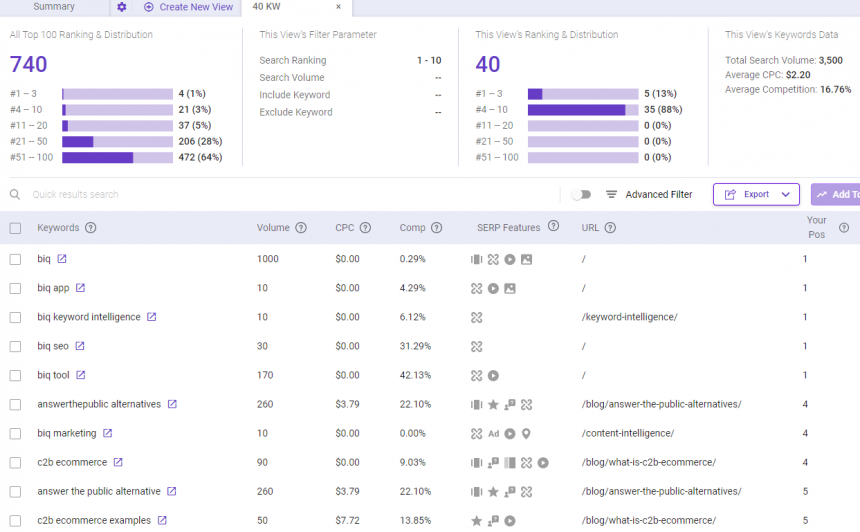The height and width of the screenshot is (532, 860).
Task: Open URL in answerthepublic alternatives row
Action: (x=661, y=404)
